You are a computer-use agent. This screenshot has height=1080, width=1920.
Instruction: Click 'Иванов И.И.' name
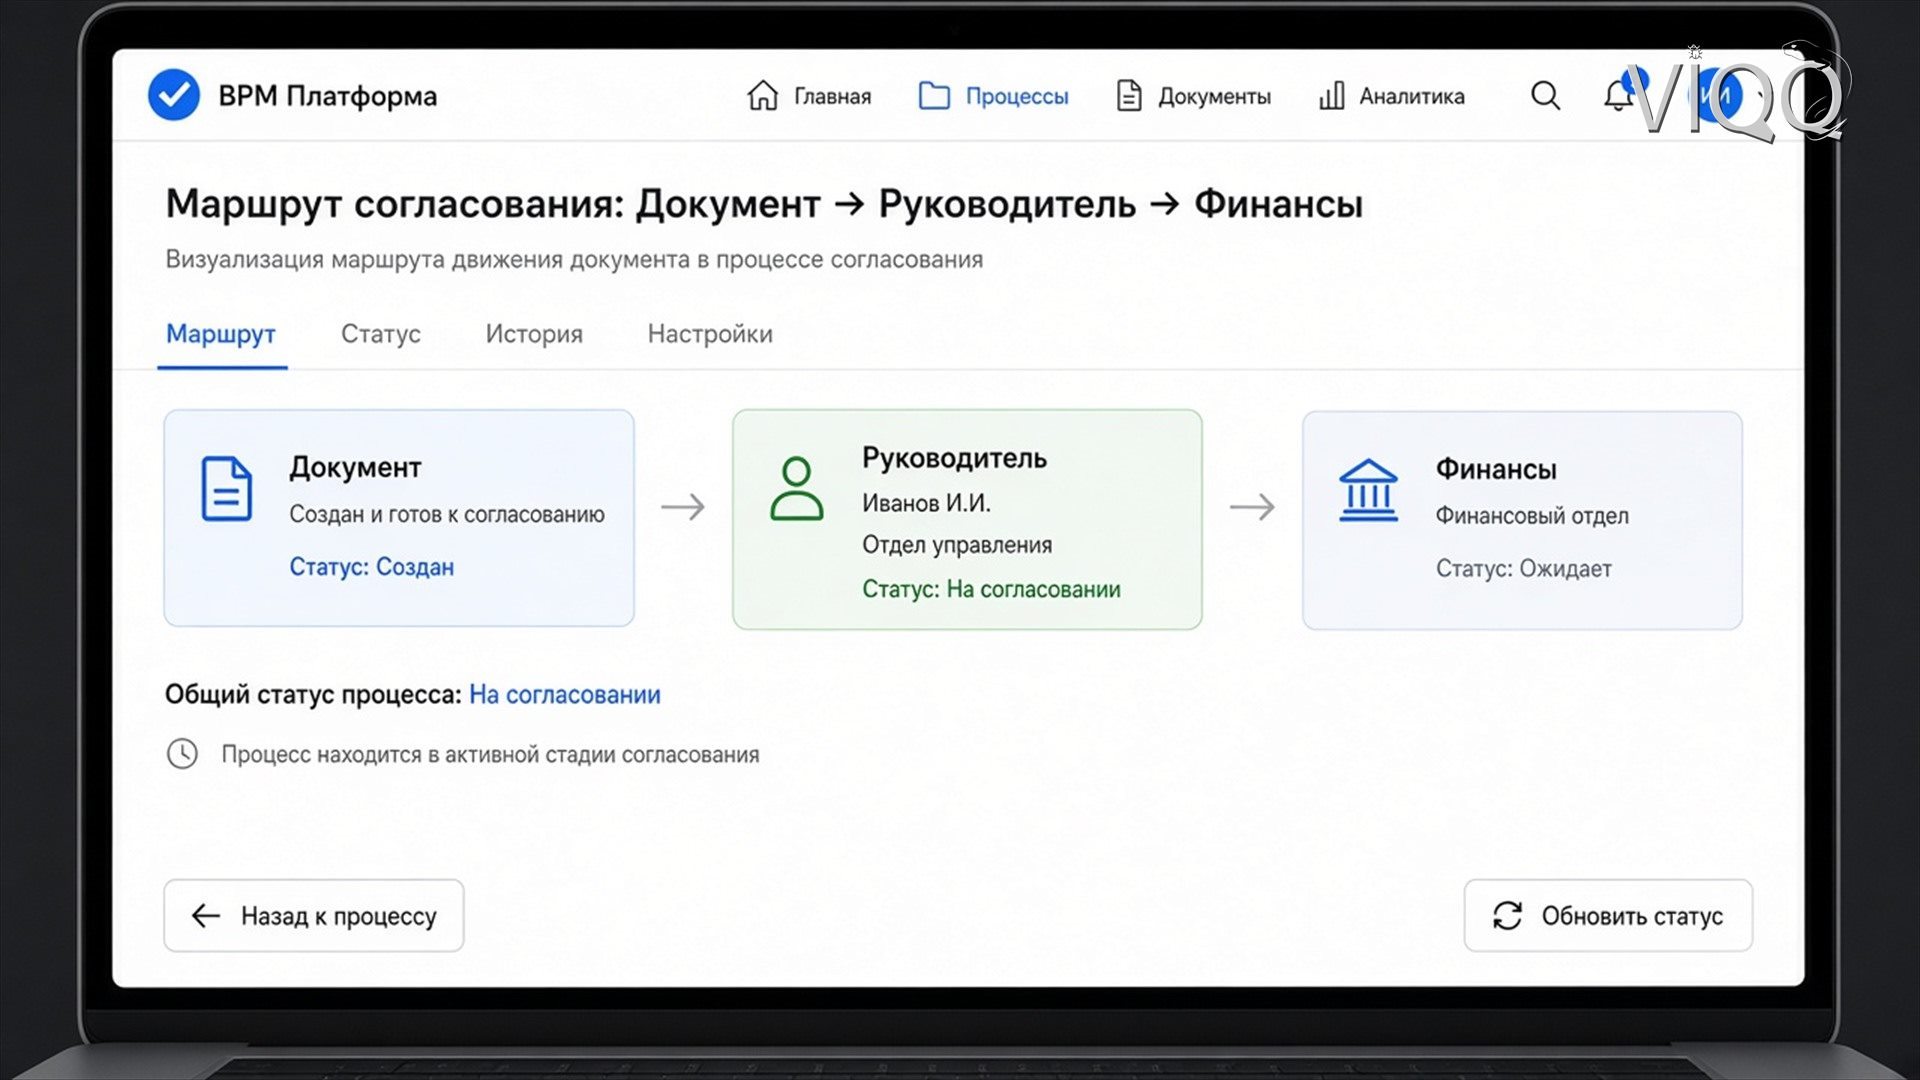[926, 503]
